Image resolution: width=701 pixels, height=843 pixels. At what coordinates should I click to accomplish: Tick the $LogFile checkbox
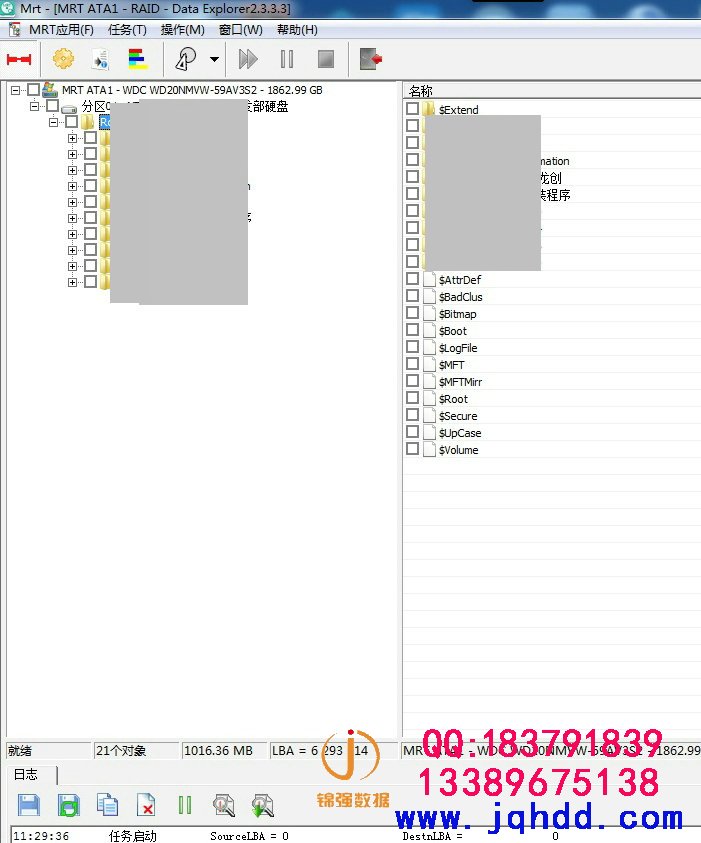pyautogui.click(x=412, y=347)
